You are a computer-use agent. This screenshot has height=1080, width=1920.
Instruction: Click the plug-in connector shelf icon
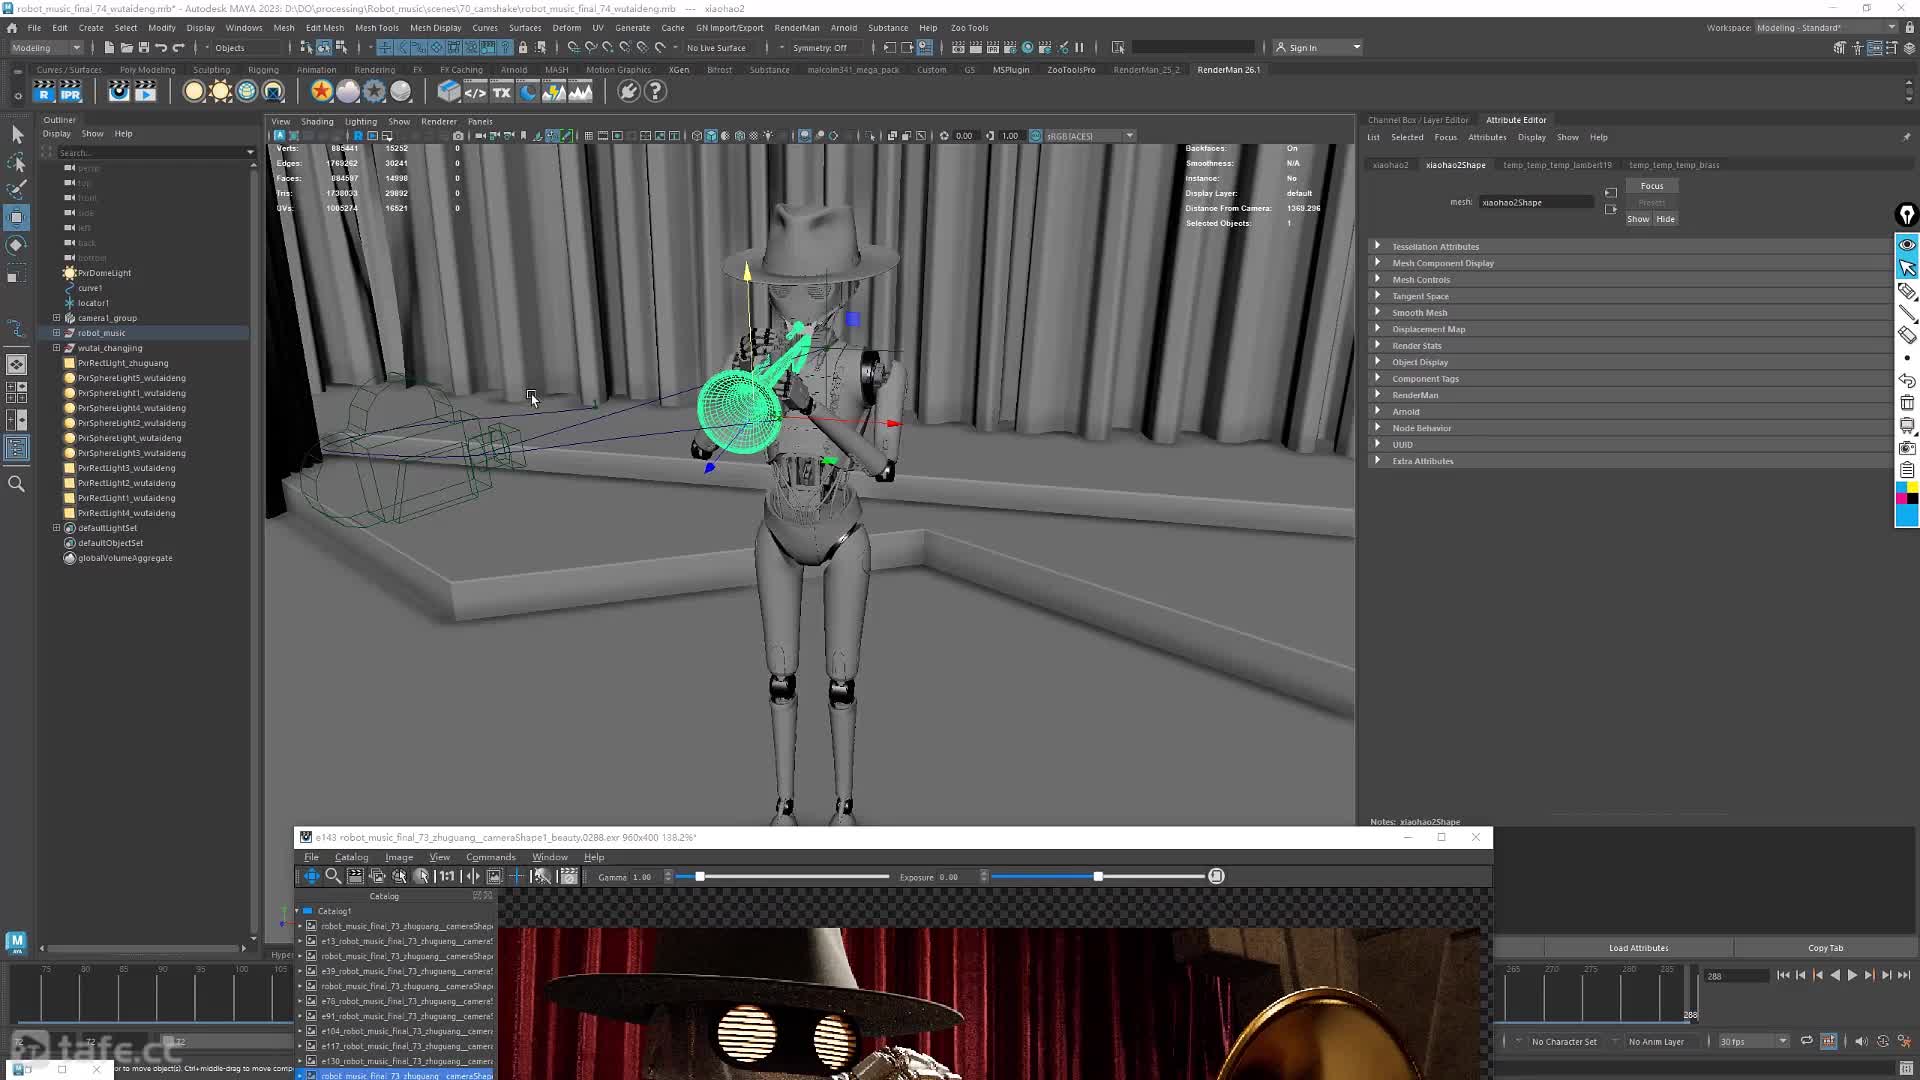tap(628, 92)
